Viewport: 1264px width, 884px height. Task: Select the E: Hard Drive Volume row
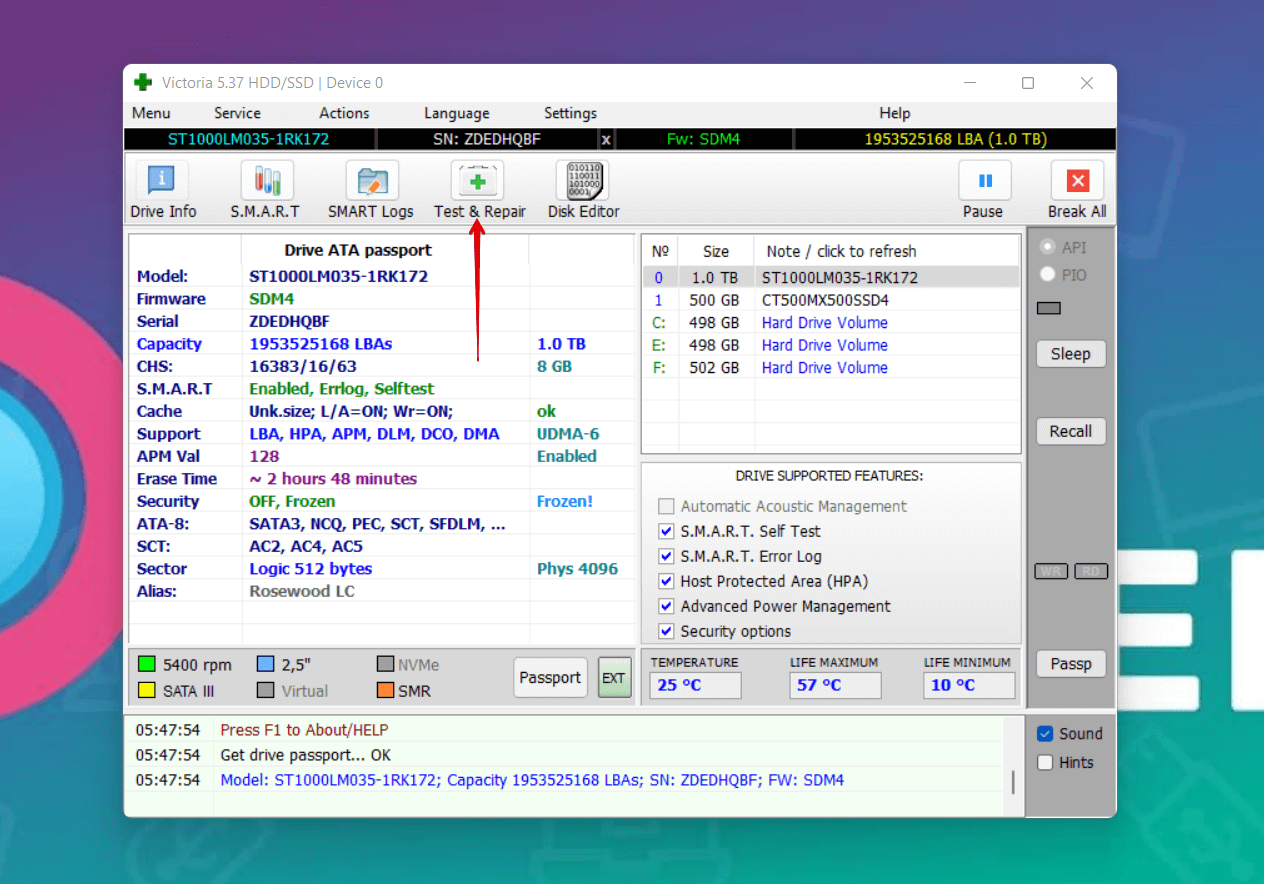(x=831, y=345)
